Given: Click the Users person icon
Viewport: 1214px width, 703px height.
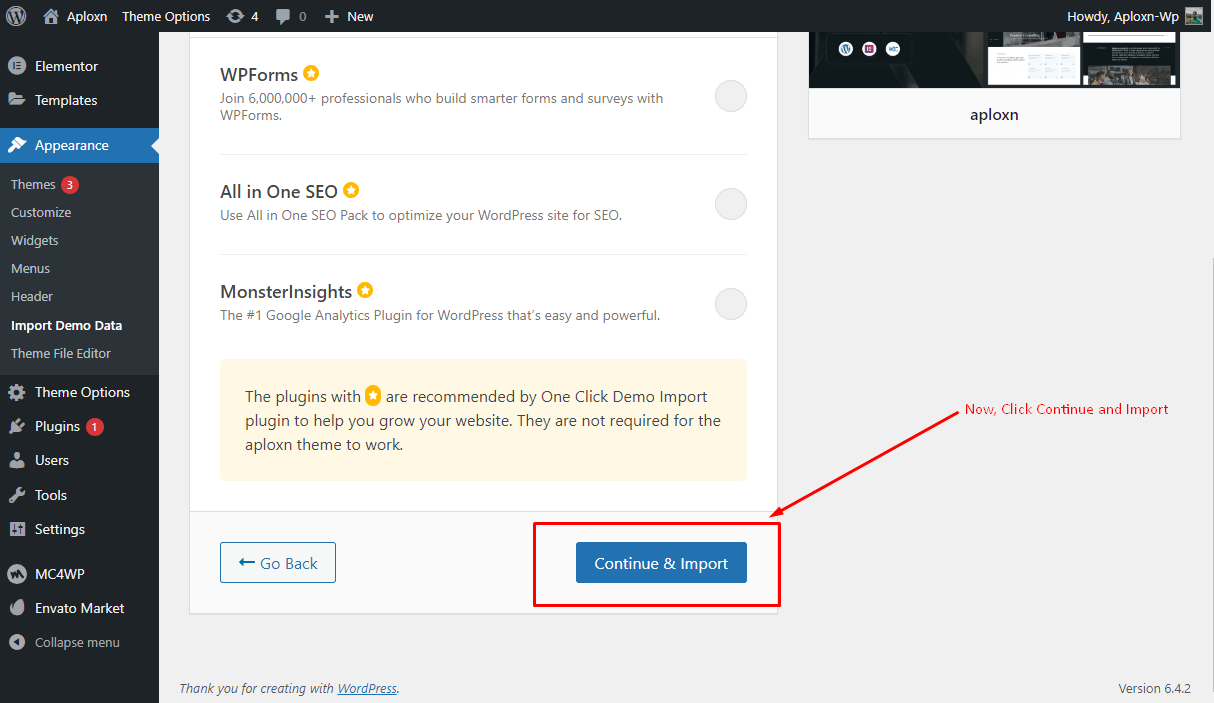Looking at the screenshot, I should coord(17,460).
